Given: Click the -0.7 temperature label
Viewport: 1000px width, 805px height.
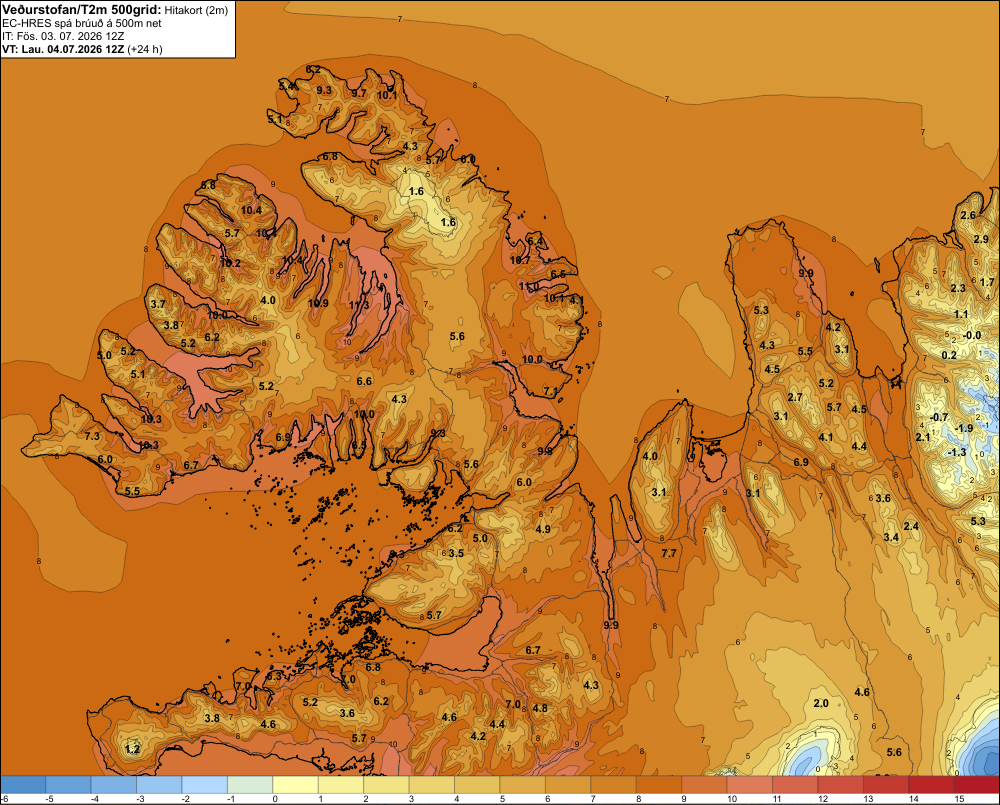Looking at the screenshot, I should (939, 417).
